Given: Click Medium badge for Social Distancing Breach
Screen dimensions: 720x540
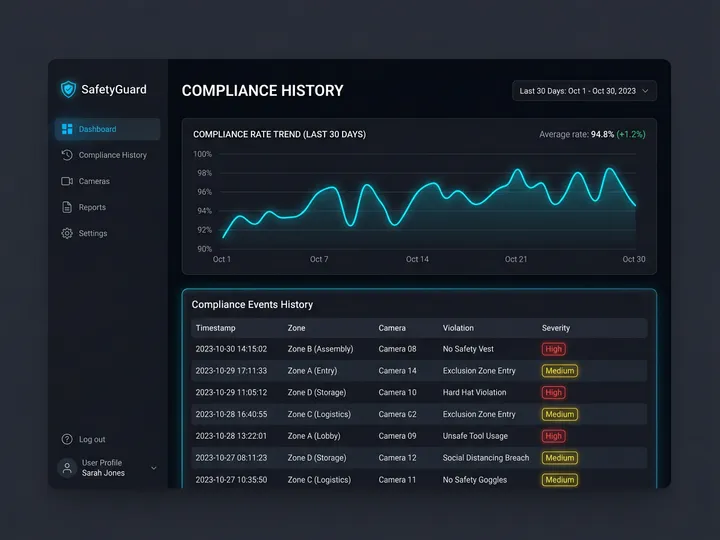Looking at the screenshot, I should pos(559,458).
